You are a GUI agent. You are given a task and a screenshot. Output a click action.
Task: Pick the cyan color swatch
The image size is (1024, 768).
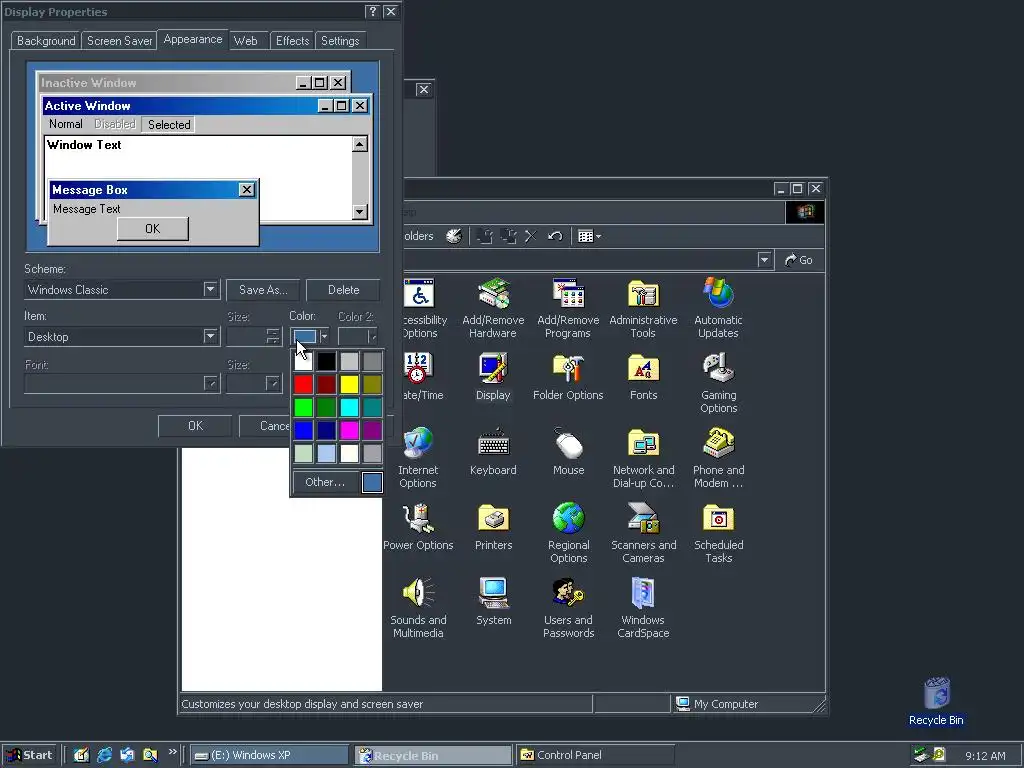pos(349,407)
